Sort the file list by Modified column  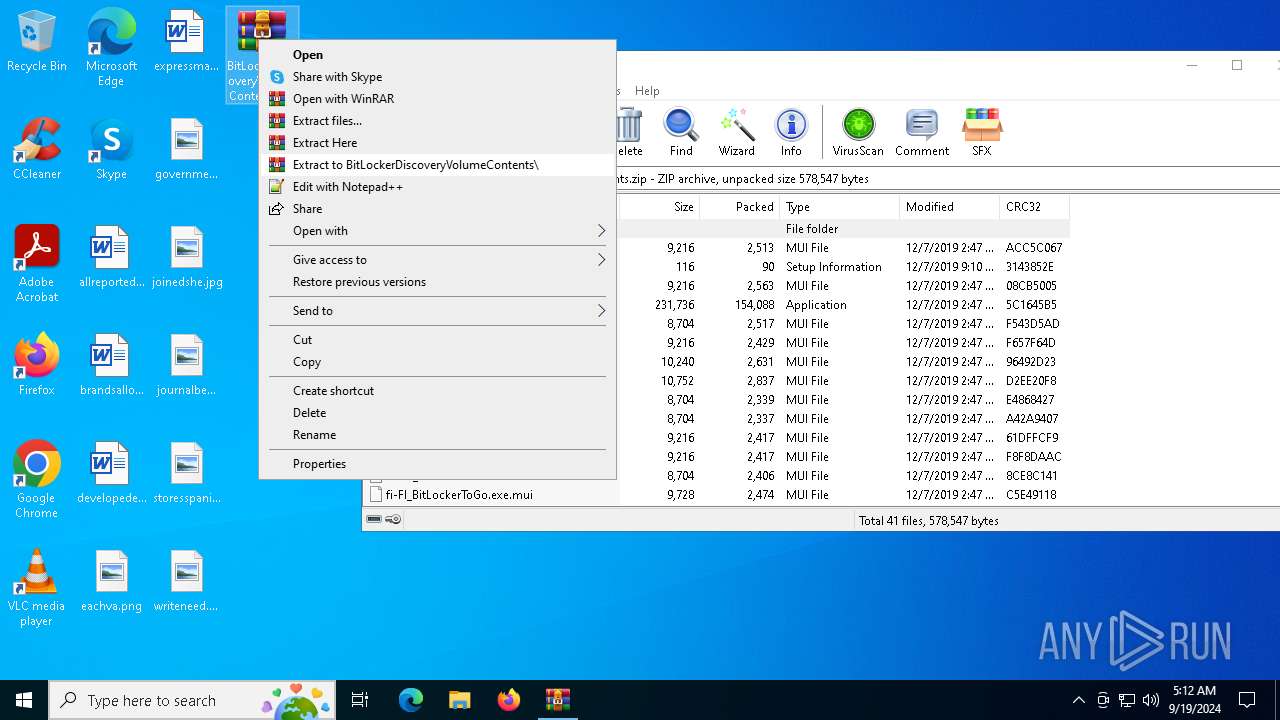tap(949, 207)
